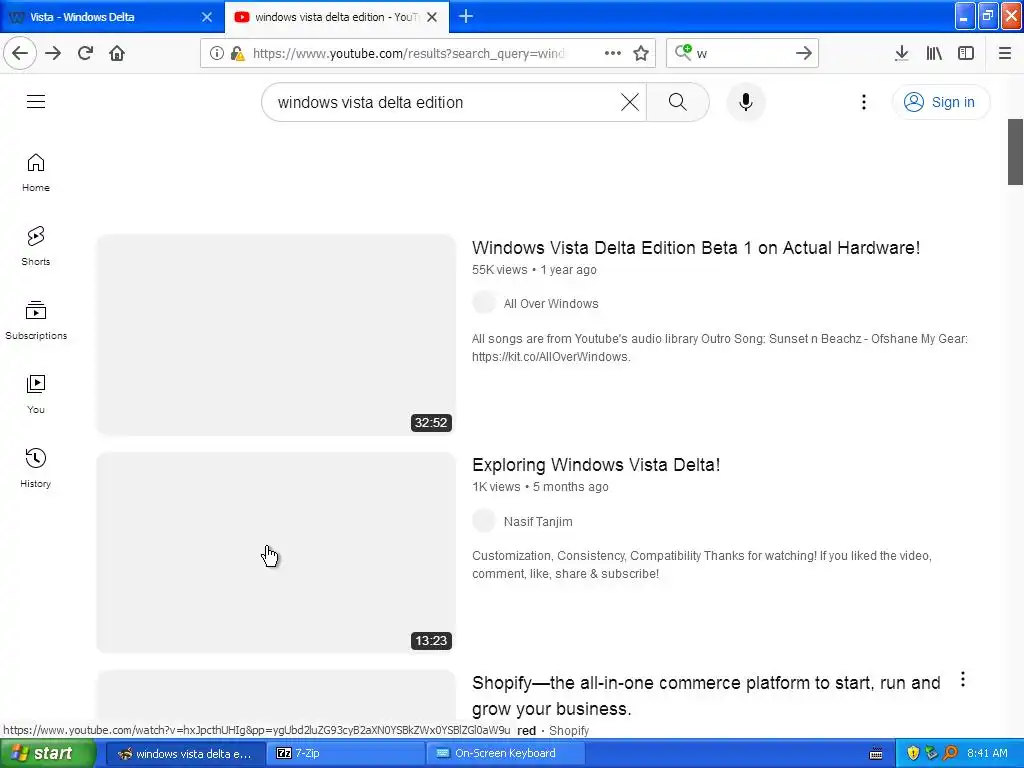The height and width of the screenshot is (768, 1024).
Task: Open Exploring Windows Vista Delta! video title
Action: [x=596, y=464]
